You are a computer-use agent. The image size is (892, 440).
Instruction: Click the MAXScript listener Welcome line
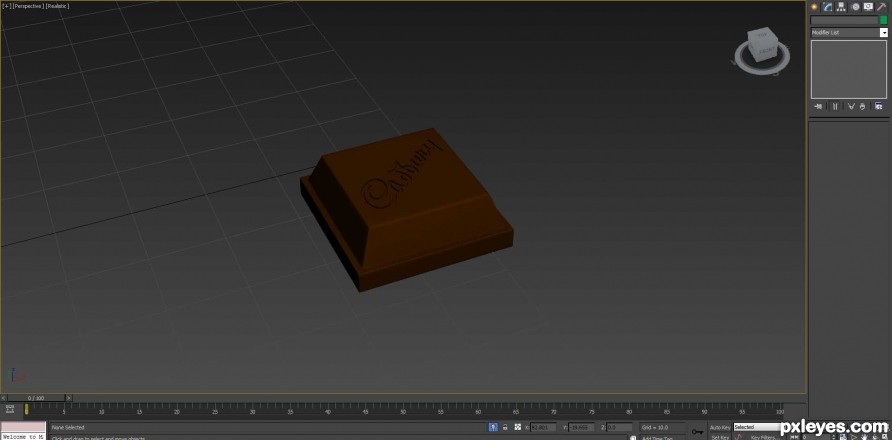pos(23,437)
